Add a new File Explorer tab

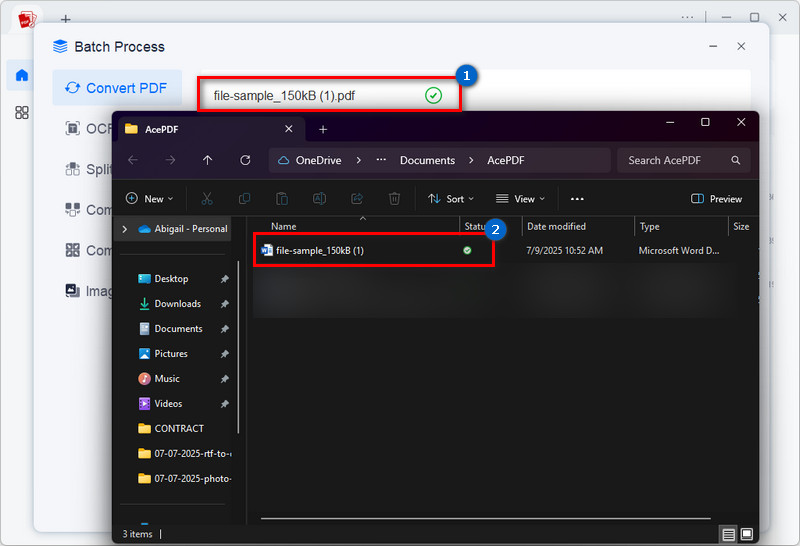tap(322, 130)
